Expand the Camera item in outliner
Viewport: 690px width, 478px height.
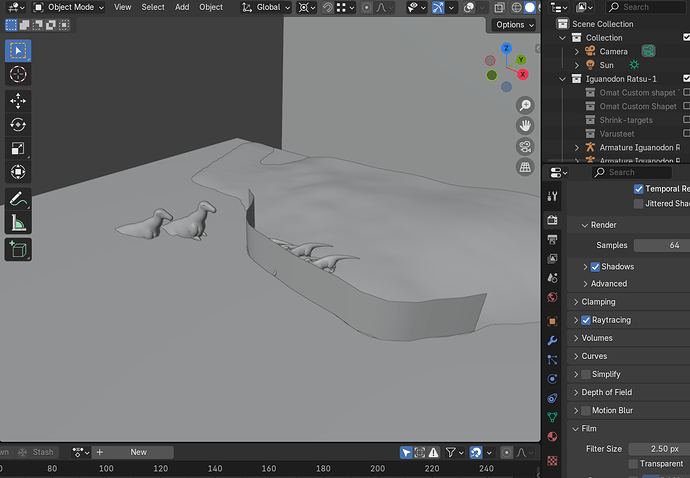(x=577, y=51)
